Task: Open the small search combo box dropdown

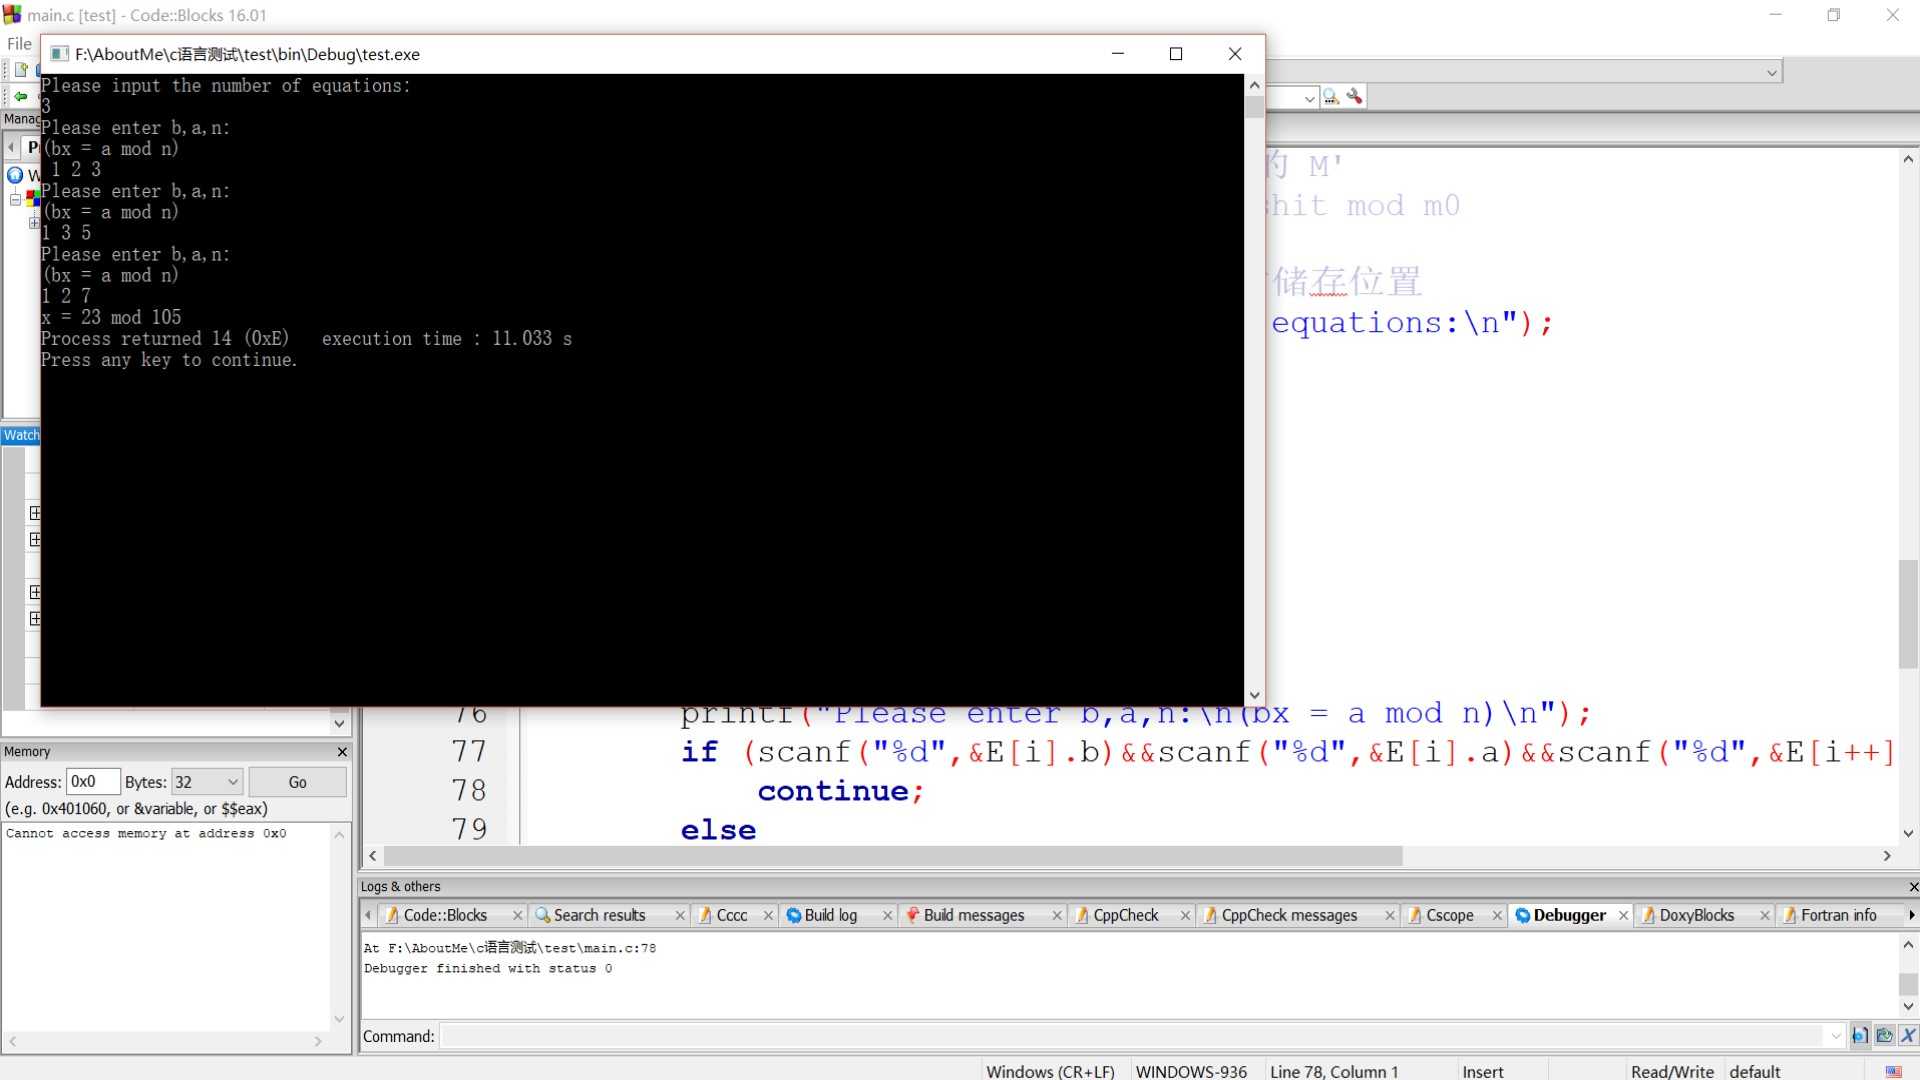Action: click(1309, 98)
